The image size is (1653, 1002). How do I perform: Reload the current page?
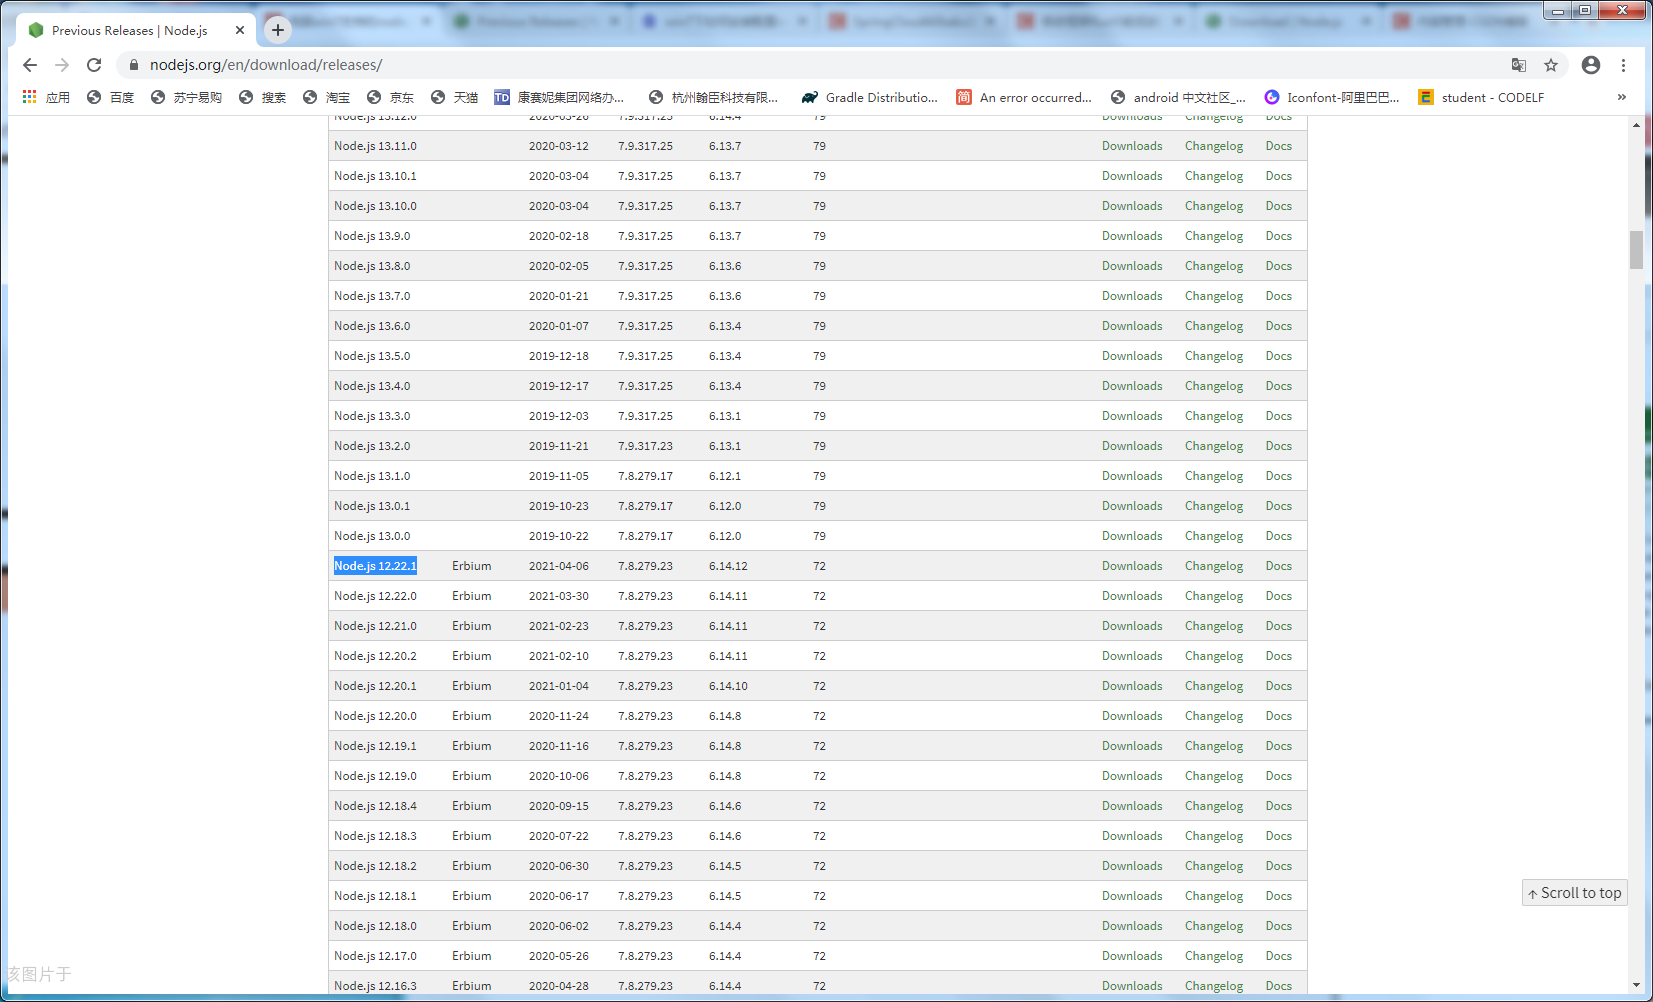tap(94, 65)
